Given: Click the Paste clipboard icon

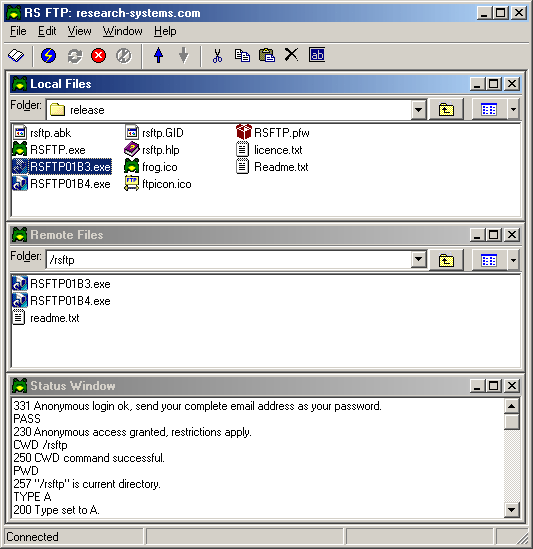Looking at the screenshot, I should point(266,55).
